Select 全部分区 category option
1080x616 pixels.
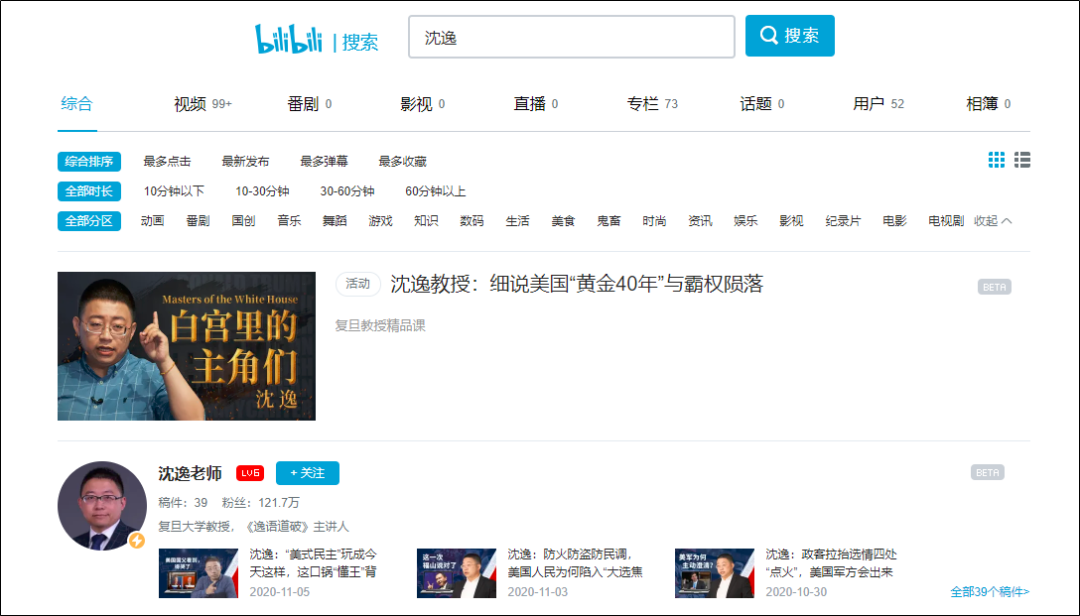(89, 221)
